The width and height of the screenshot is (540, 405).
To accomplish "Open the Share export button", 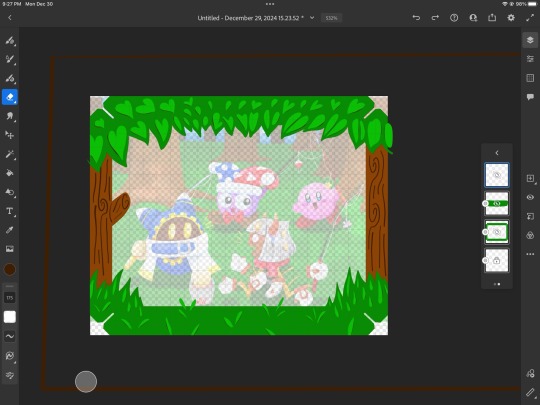I will point(492,18).
